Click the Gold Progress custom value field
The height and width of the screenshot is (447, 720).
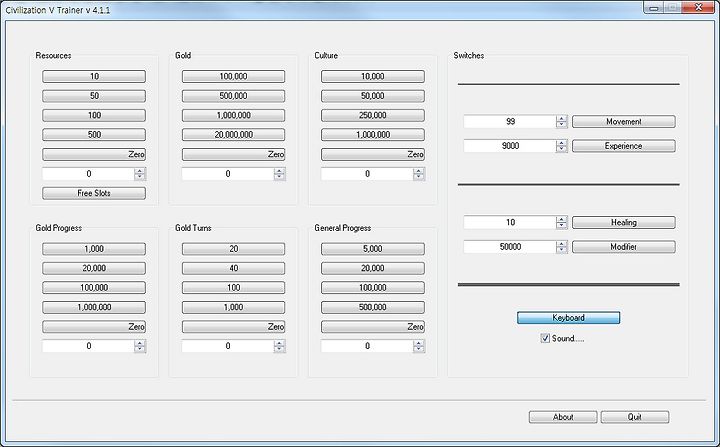point(89,346)
